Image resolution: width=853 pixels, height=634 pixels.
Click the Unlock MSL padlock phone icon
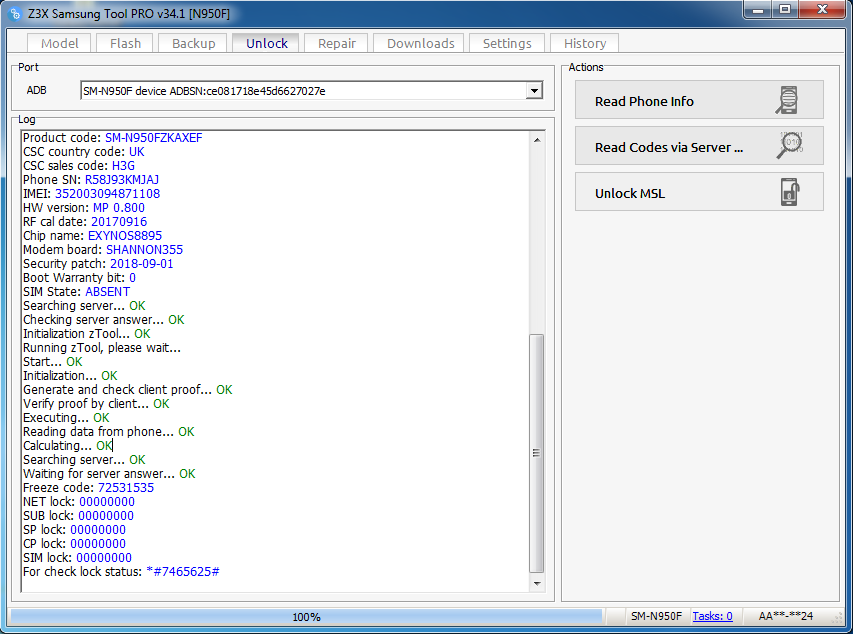click(x=790, y=192)
